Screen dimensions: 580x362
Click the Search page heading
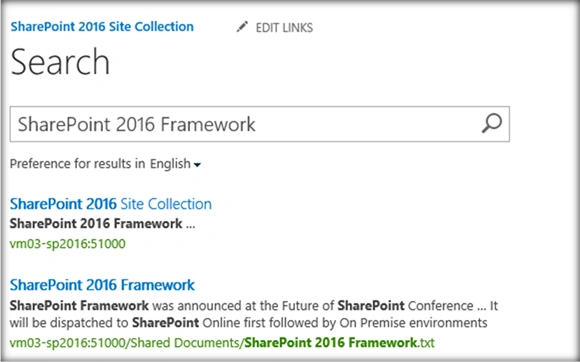60,62
